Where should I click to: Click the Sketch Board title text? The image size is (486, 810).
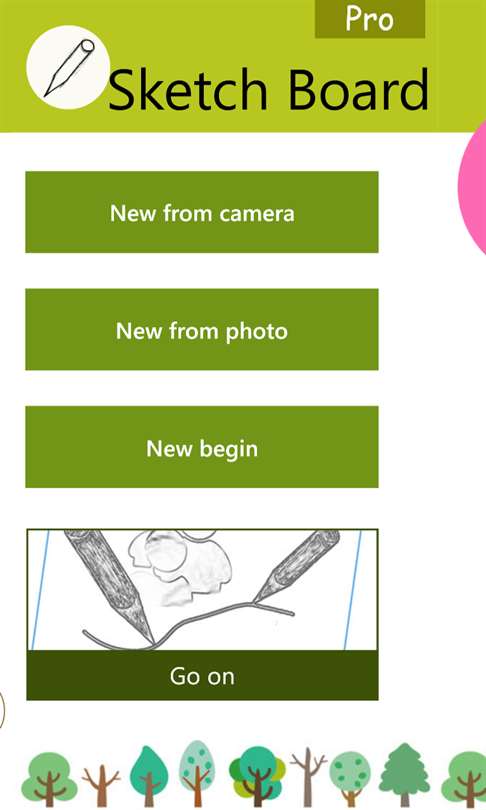[x=268, y=89]
